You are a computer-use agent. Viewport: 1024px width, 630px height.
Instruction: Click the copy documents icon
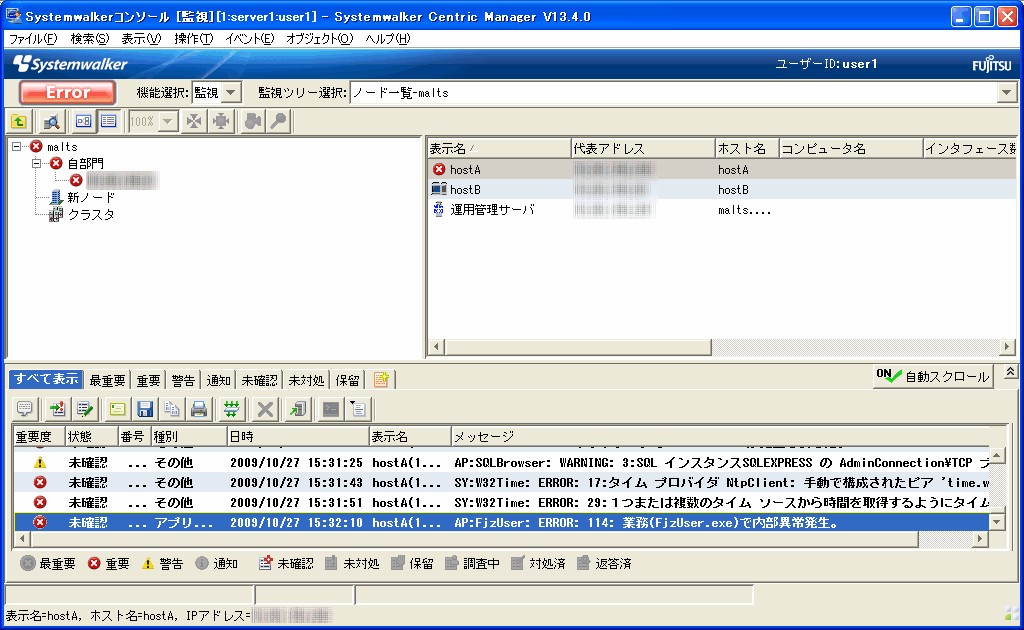pos(172,409)
